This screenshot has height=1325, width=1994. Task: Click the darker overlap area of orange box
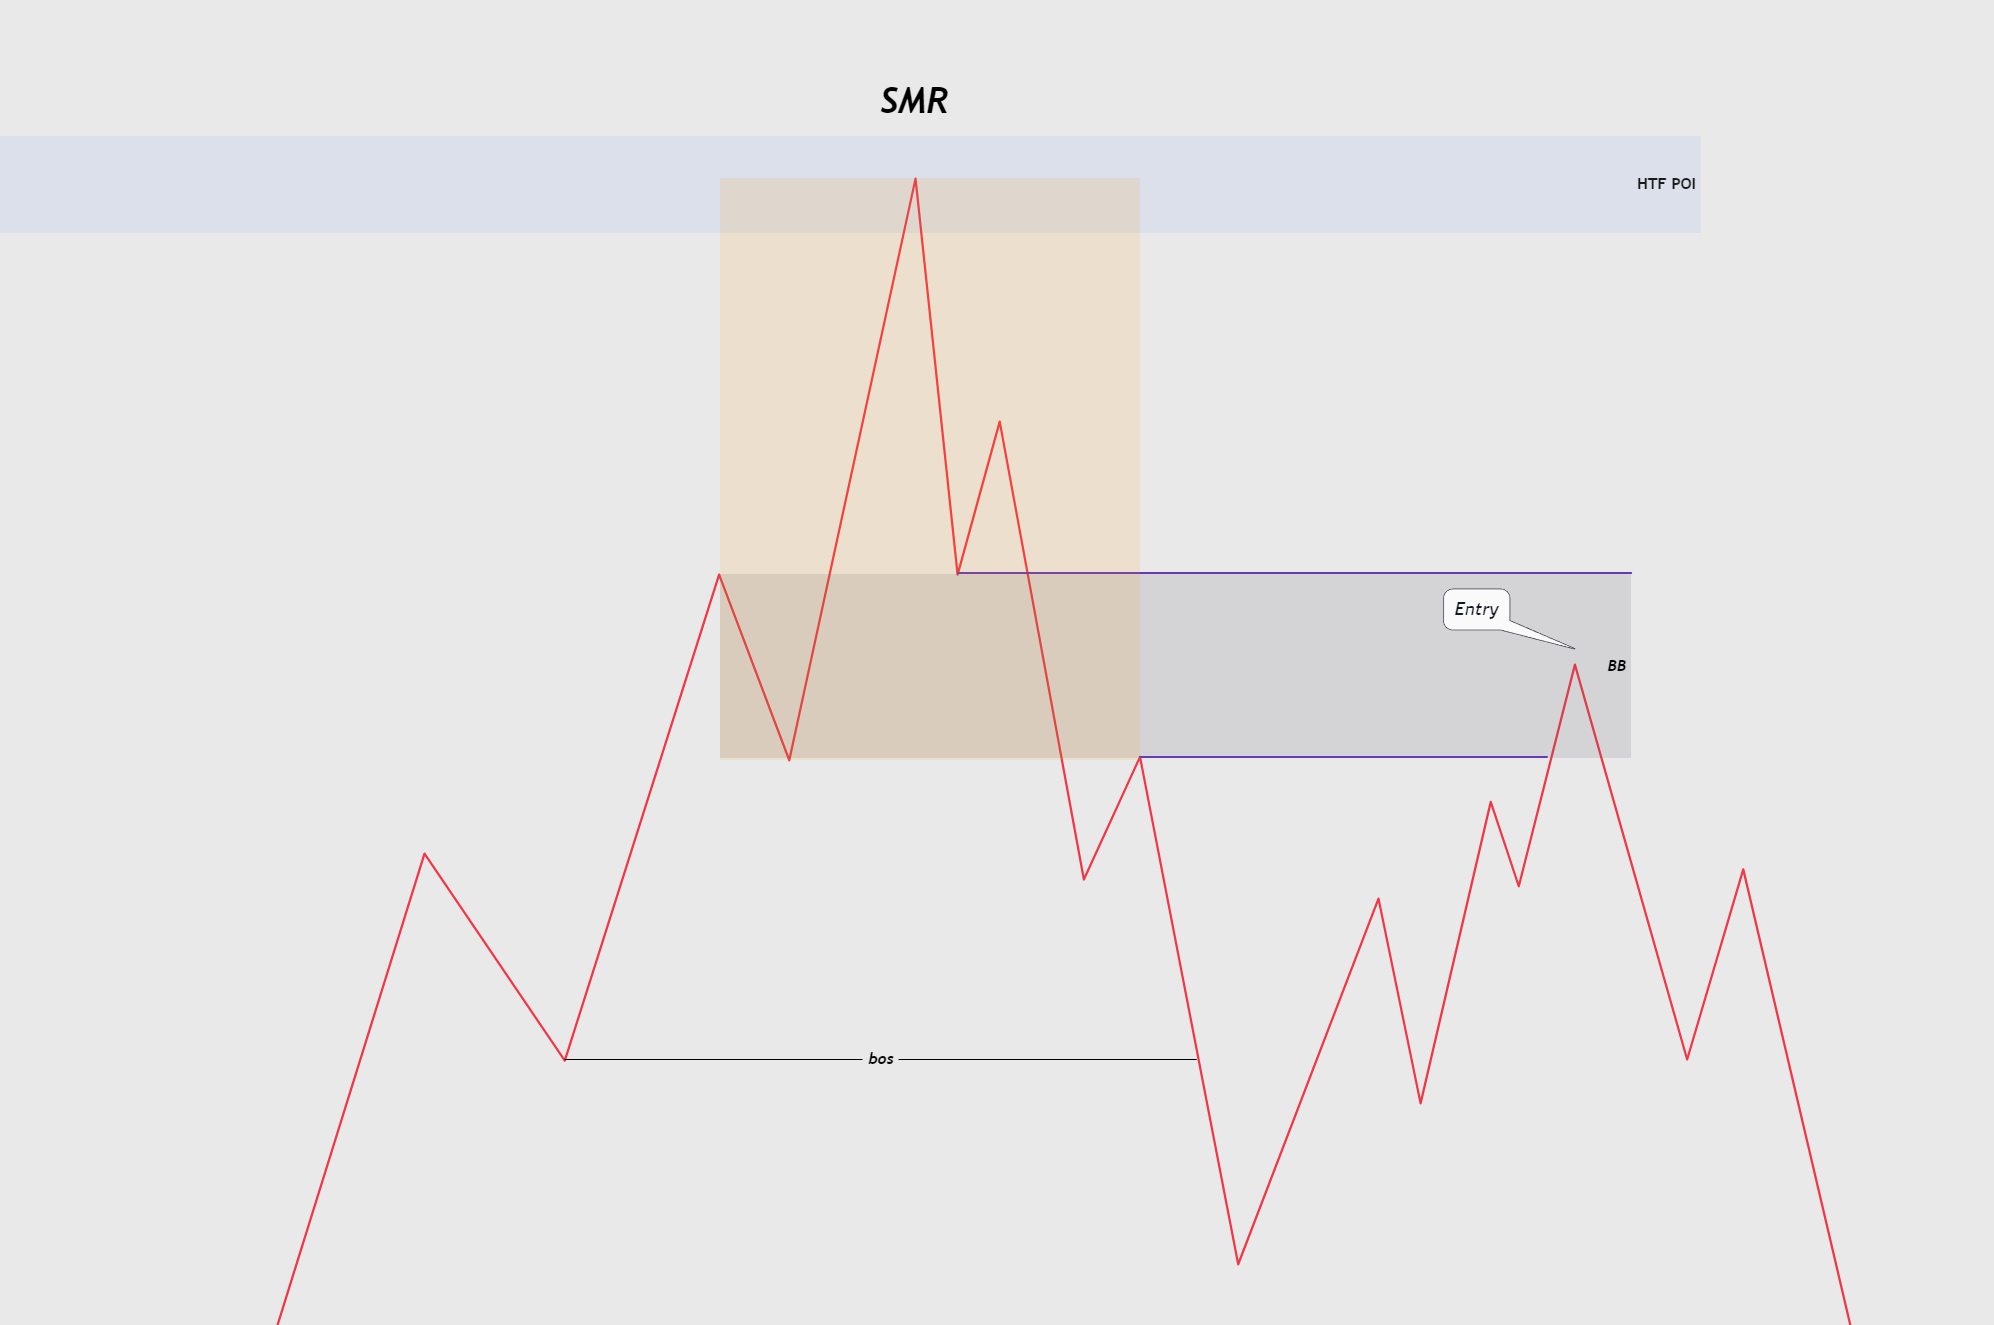pyautogui.click(x=930, y=665)
